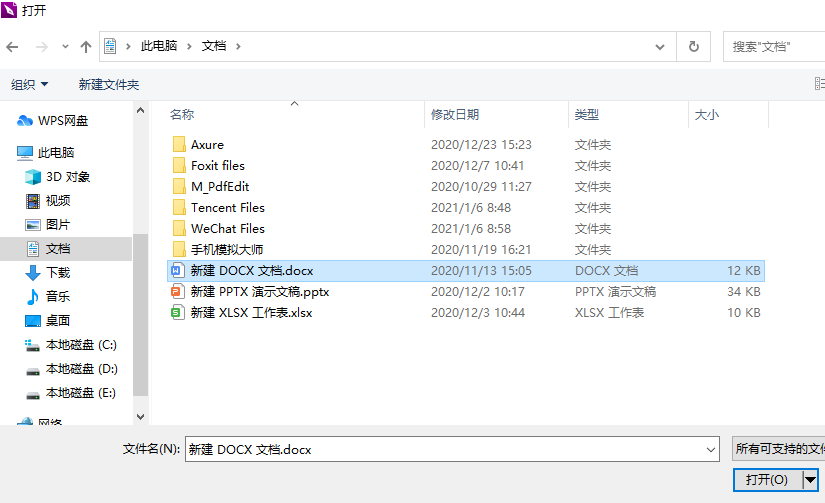
Task: Select 此电脑 in the address path
Action: coord(159,46)
